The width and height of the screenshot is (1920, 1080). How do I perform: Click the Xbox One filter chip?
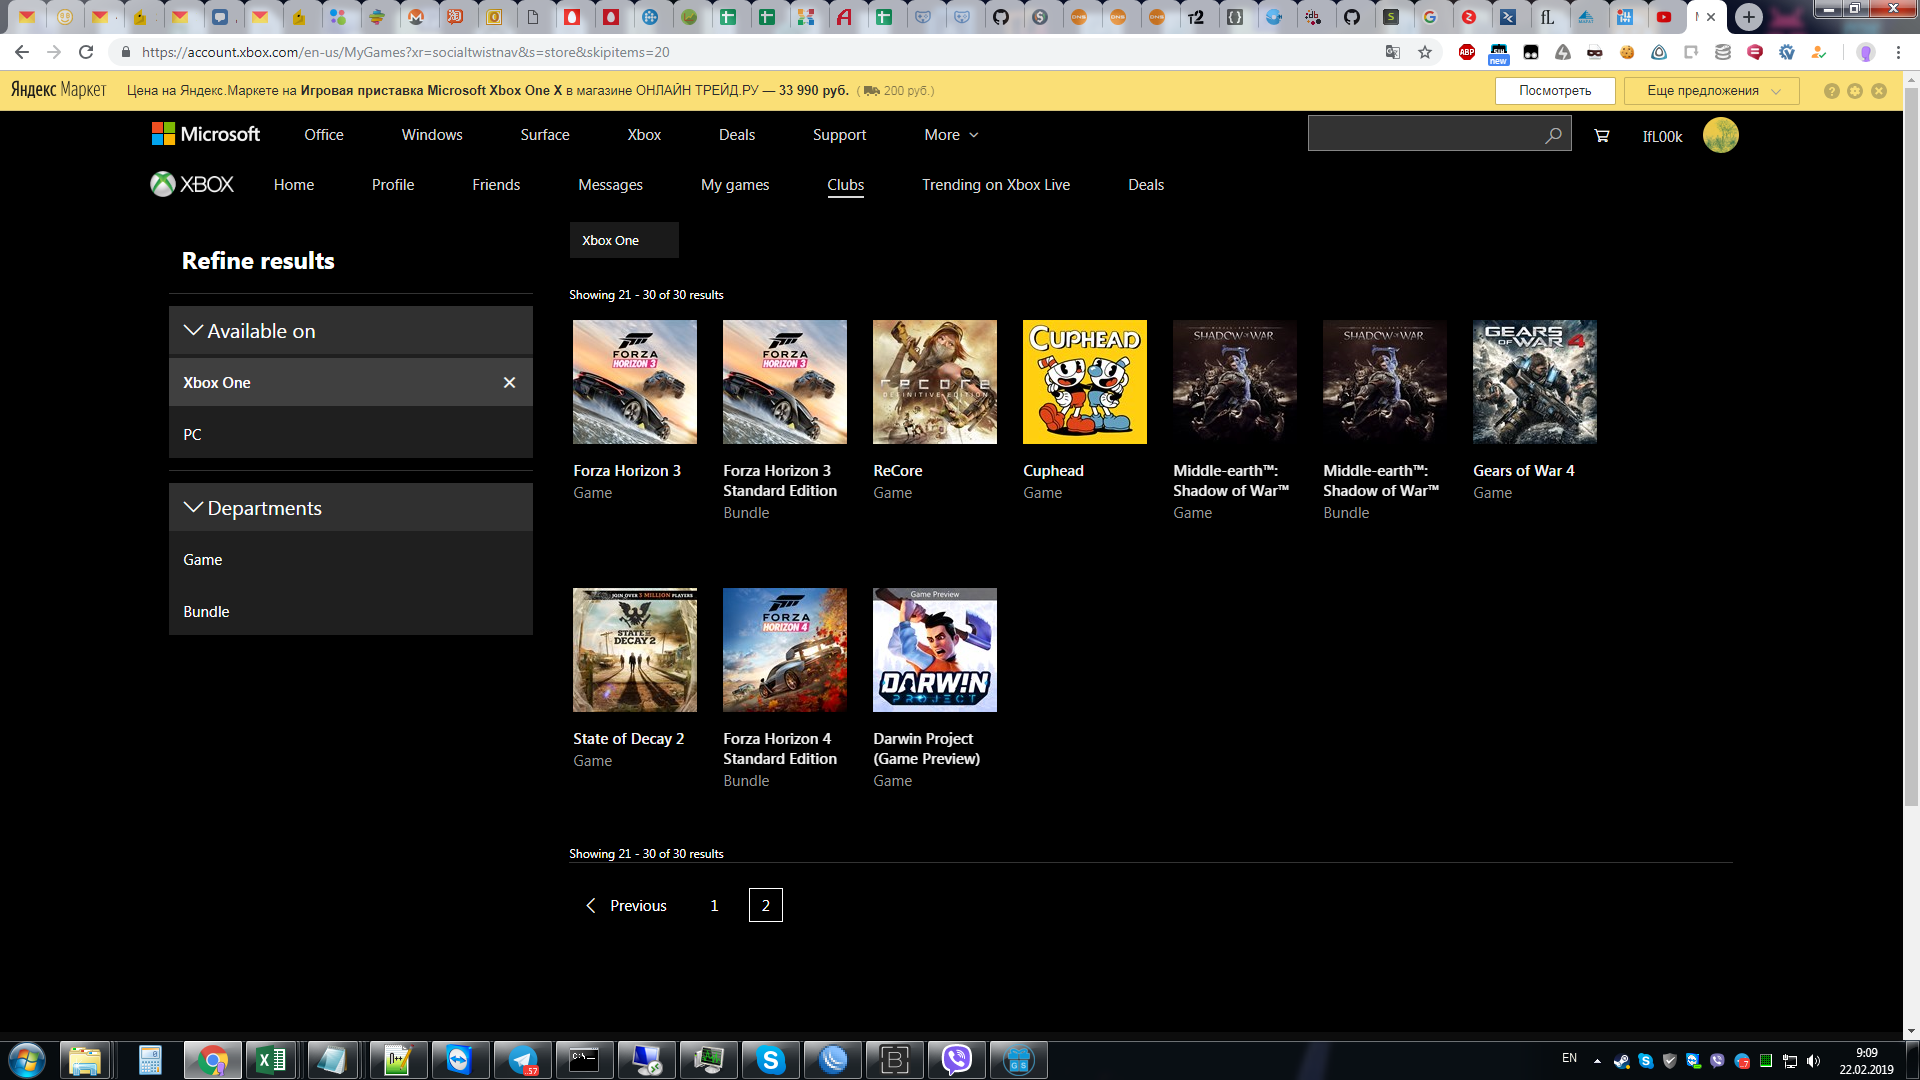coord(624,240)
